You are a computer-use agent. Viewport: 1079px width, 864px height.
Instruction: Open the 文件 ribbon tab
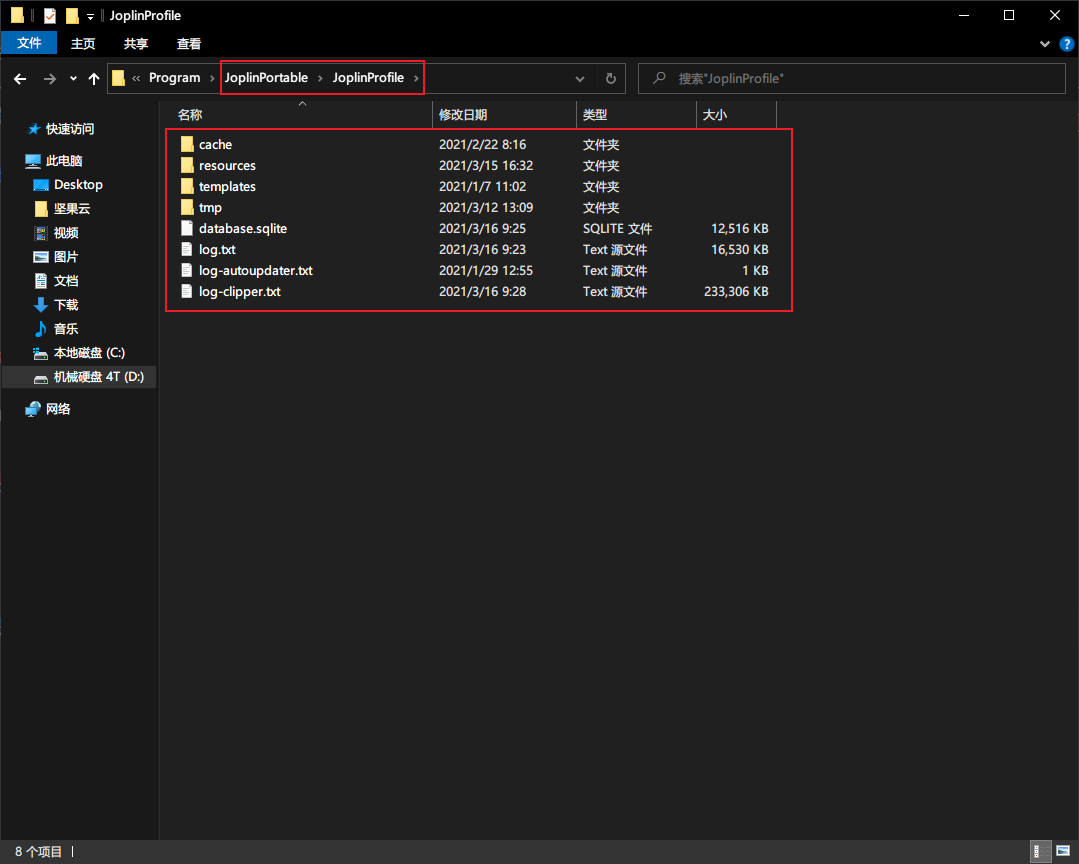[29, 43]
